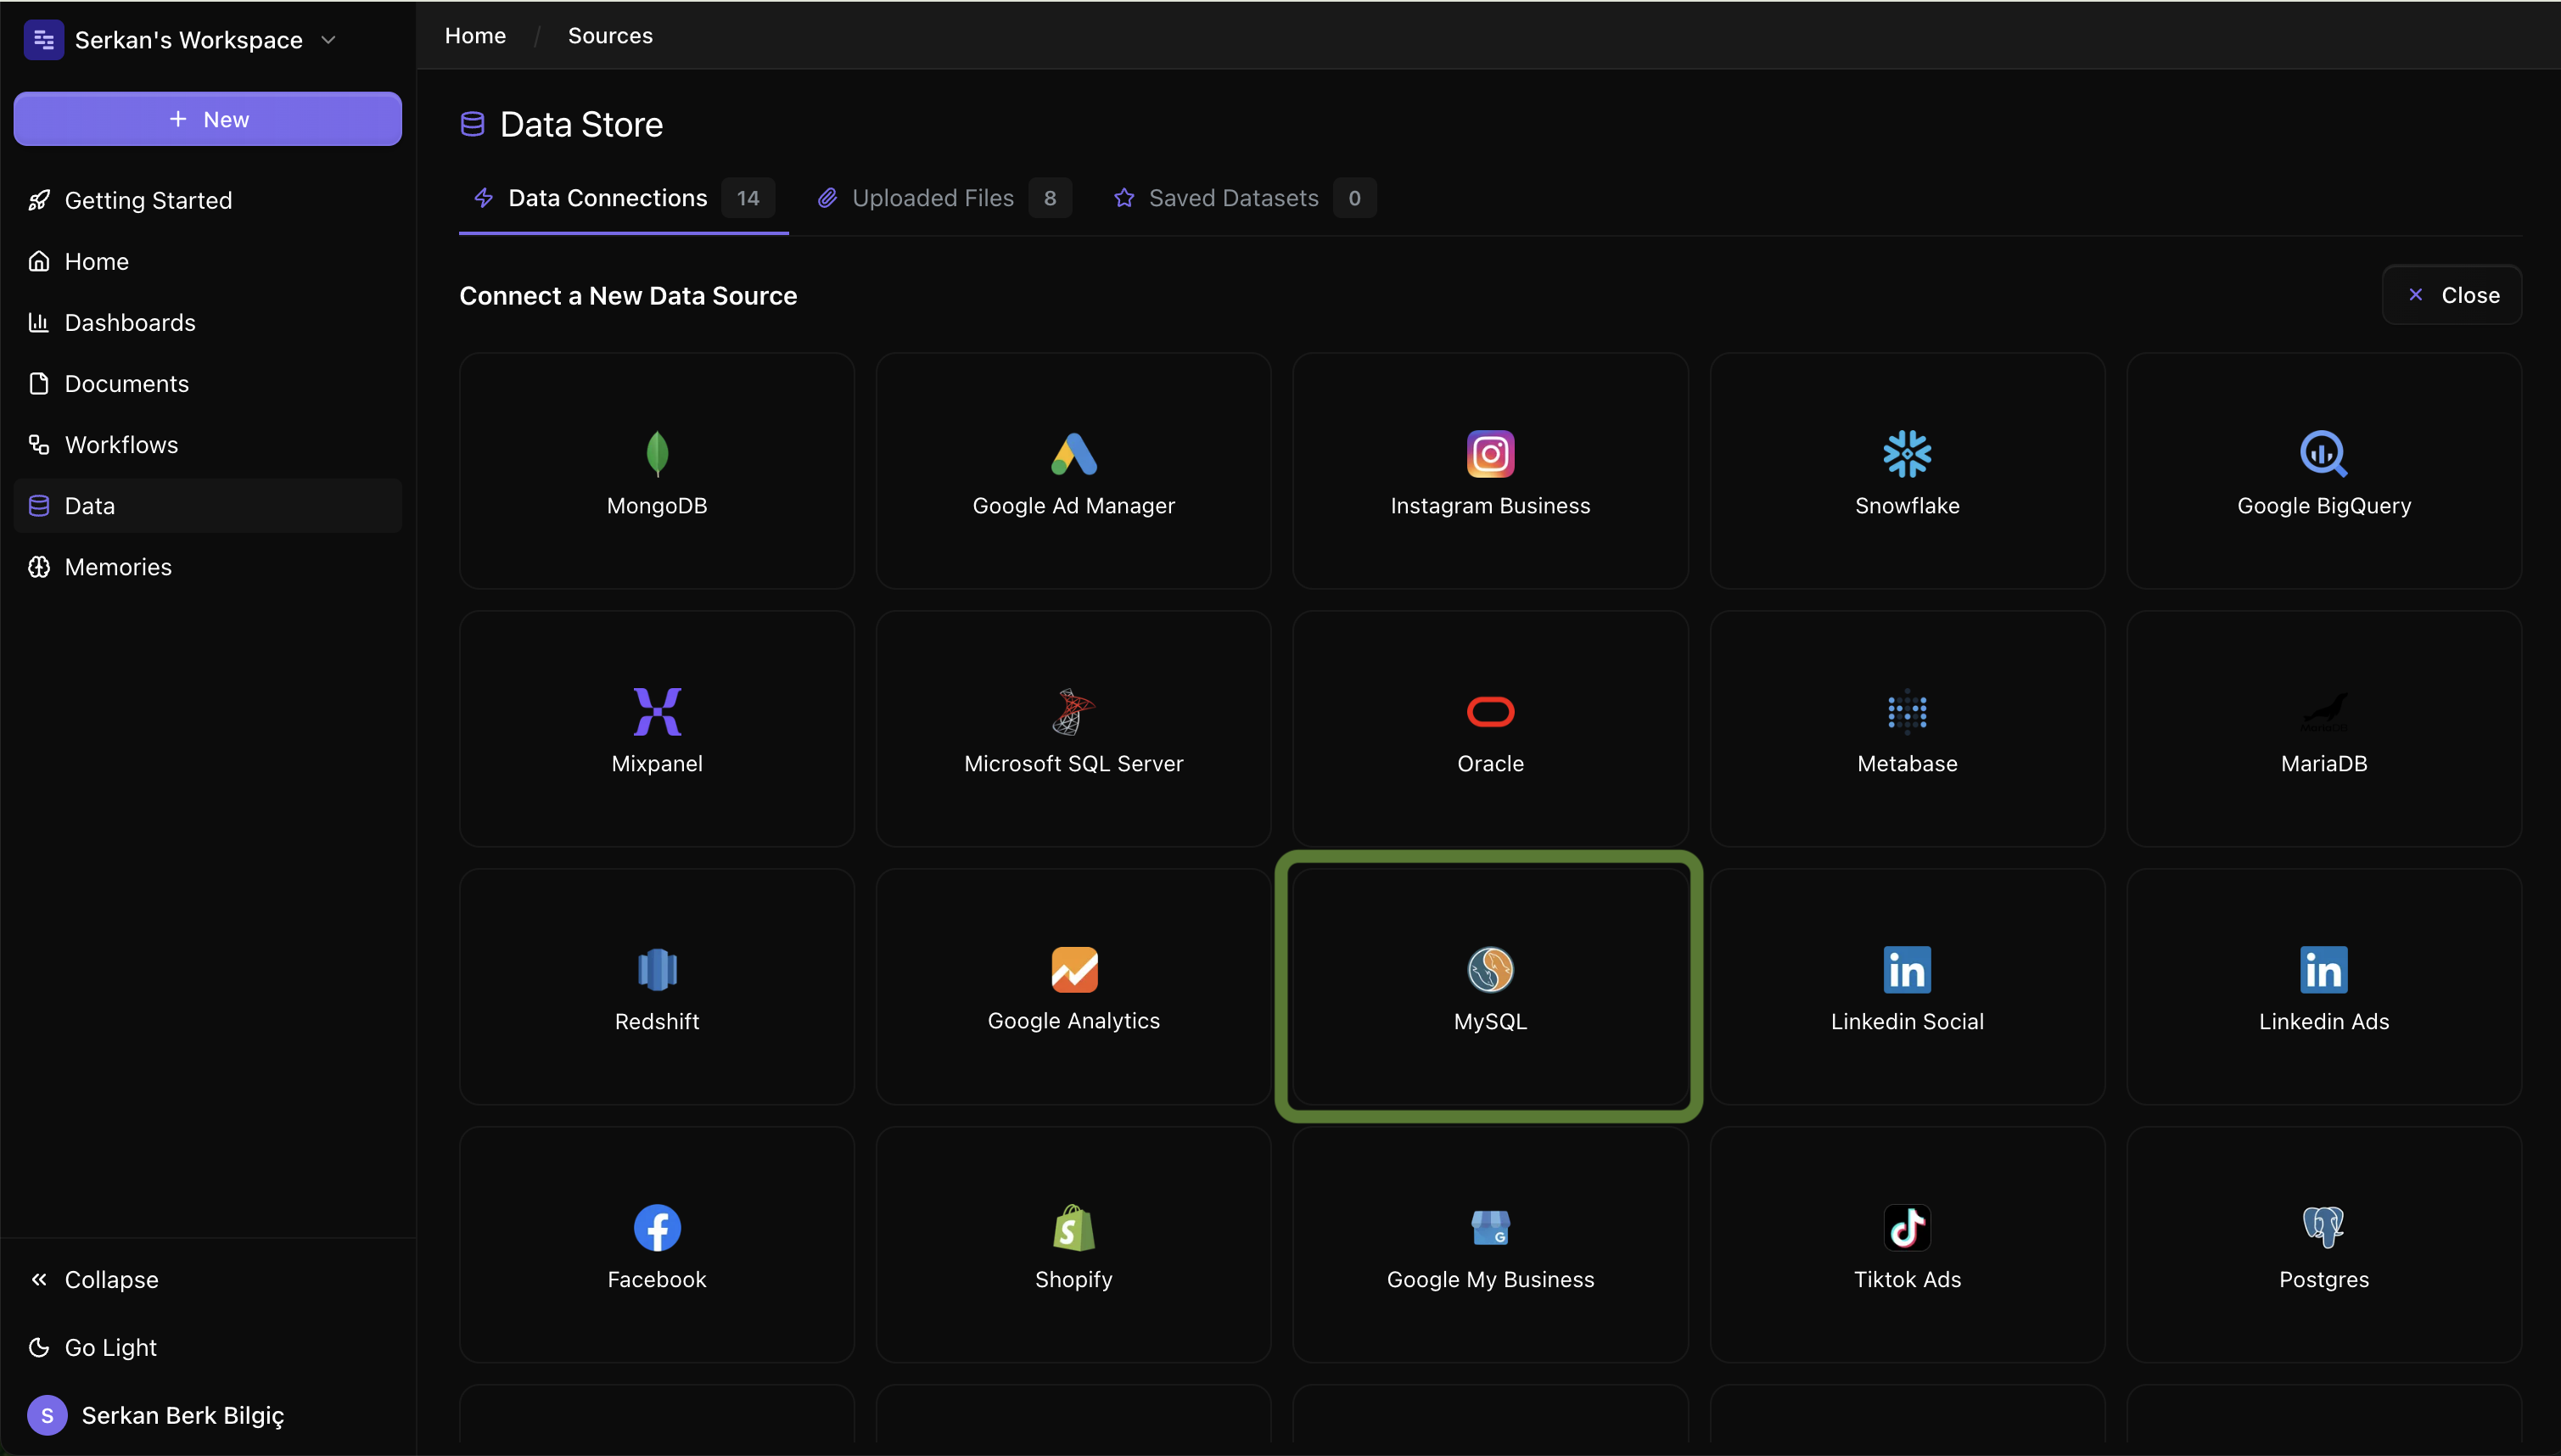Close the Connect a New Data Source panel
The image size is (2561, 1456).
pyautogui.click(x=2451, y=295)
